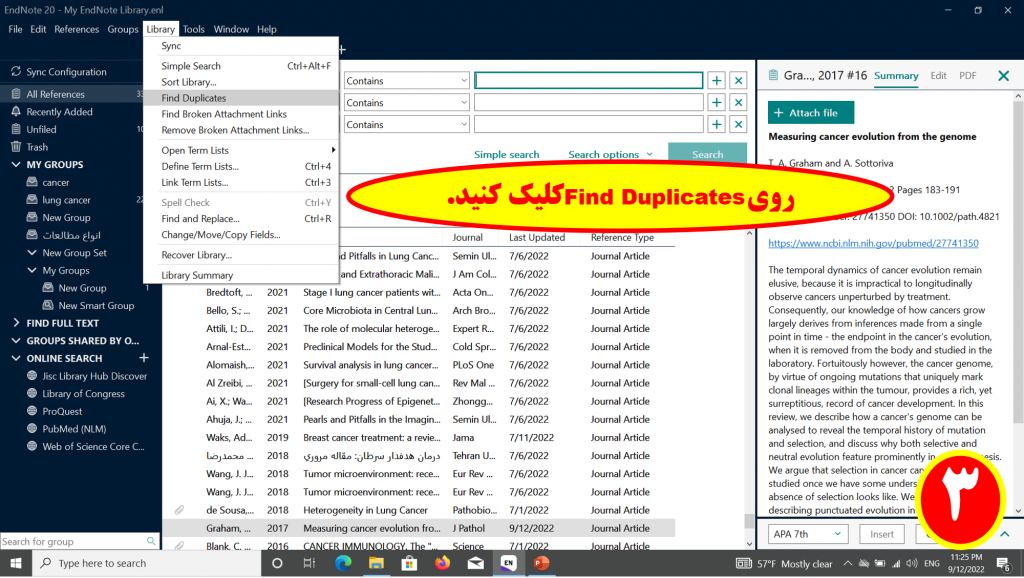Select the Waks 2019 Breast cancer reference
Viewport: 1024px width, 578px height.
tap(419, 438)
